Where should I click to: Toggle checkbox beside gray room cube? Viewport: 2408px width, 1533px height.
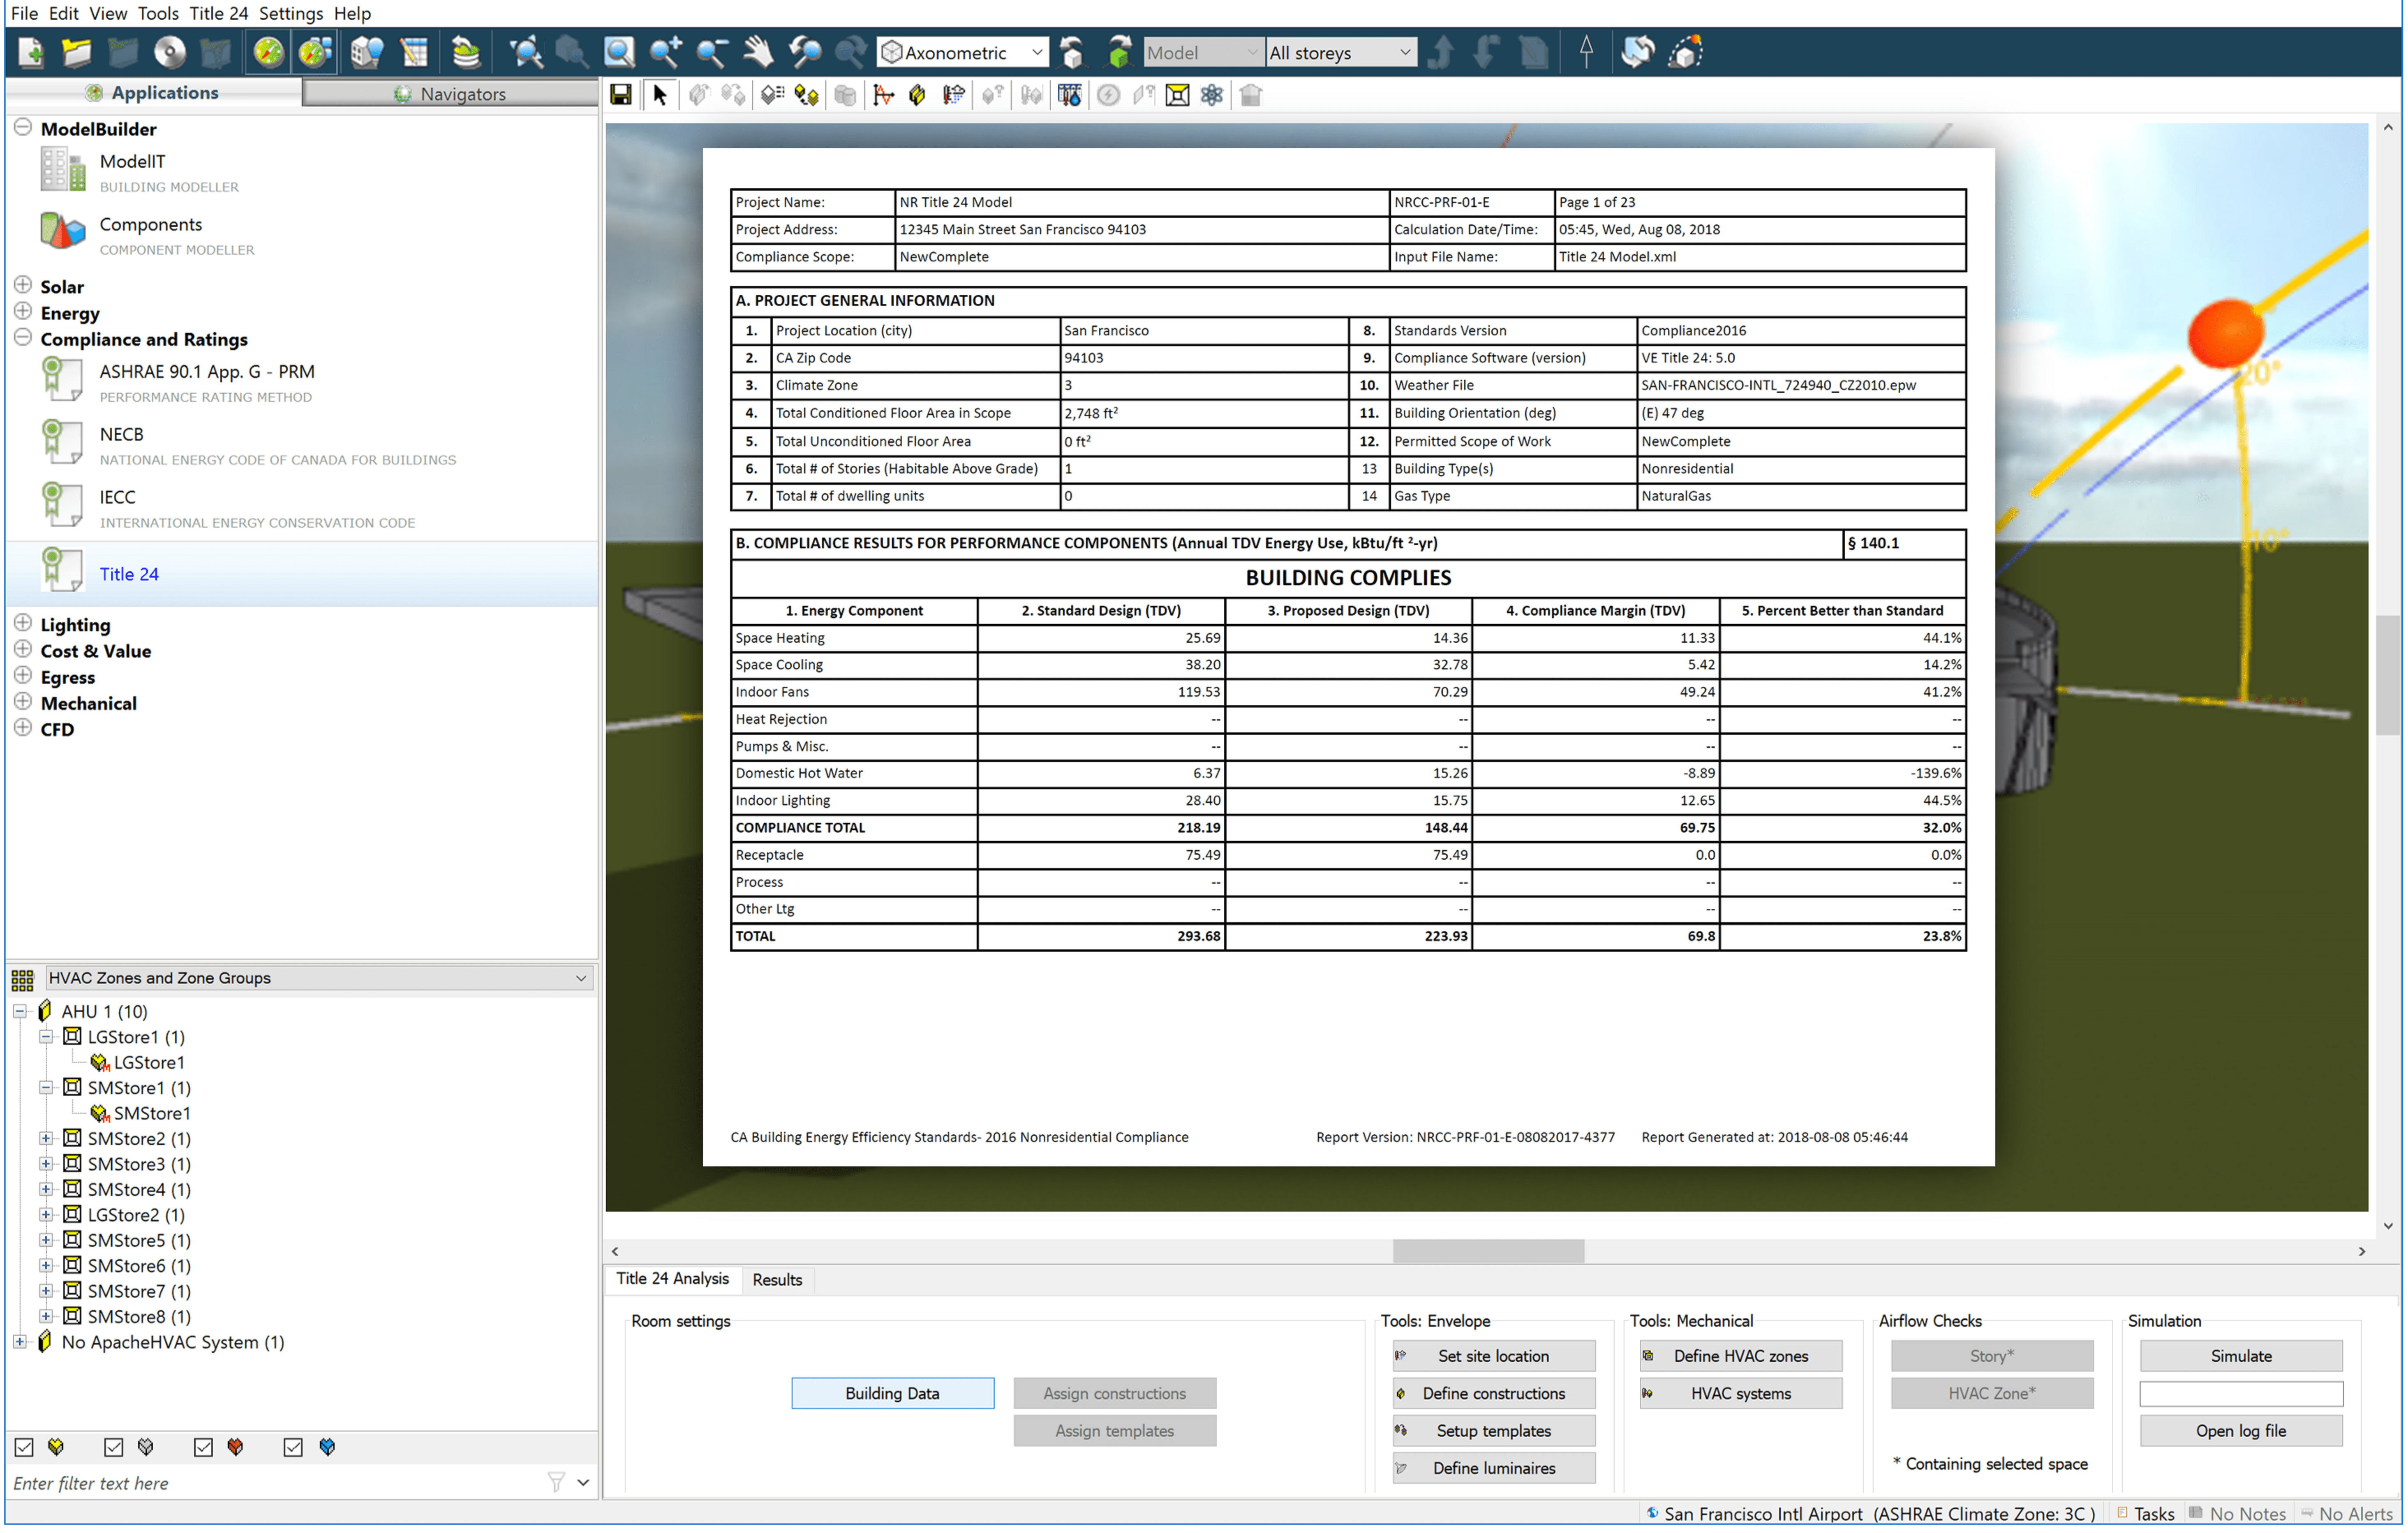point(114,1447)
